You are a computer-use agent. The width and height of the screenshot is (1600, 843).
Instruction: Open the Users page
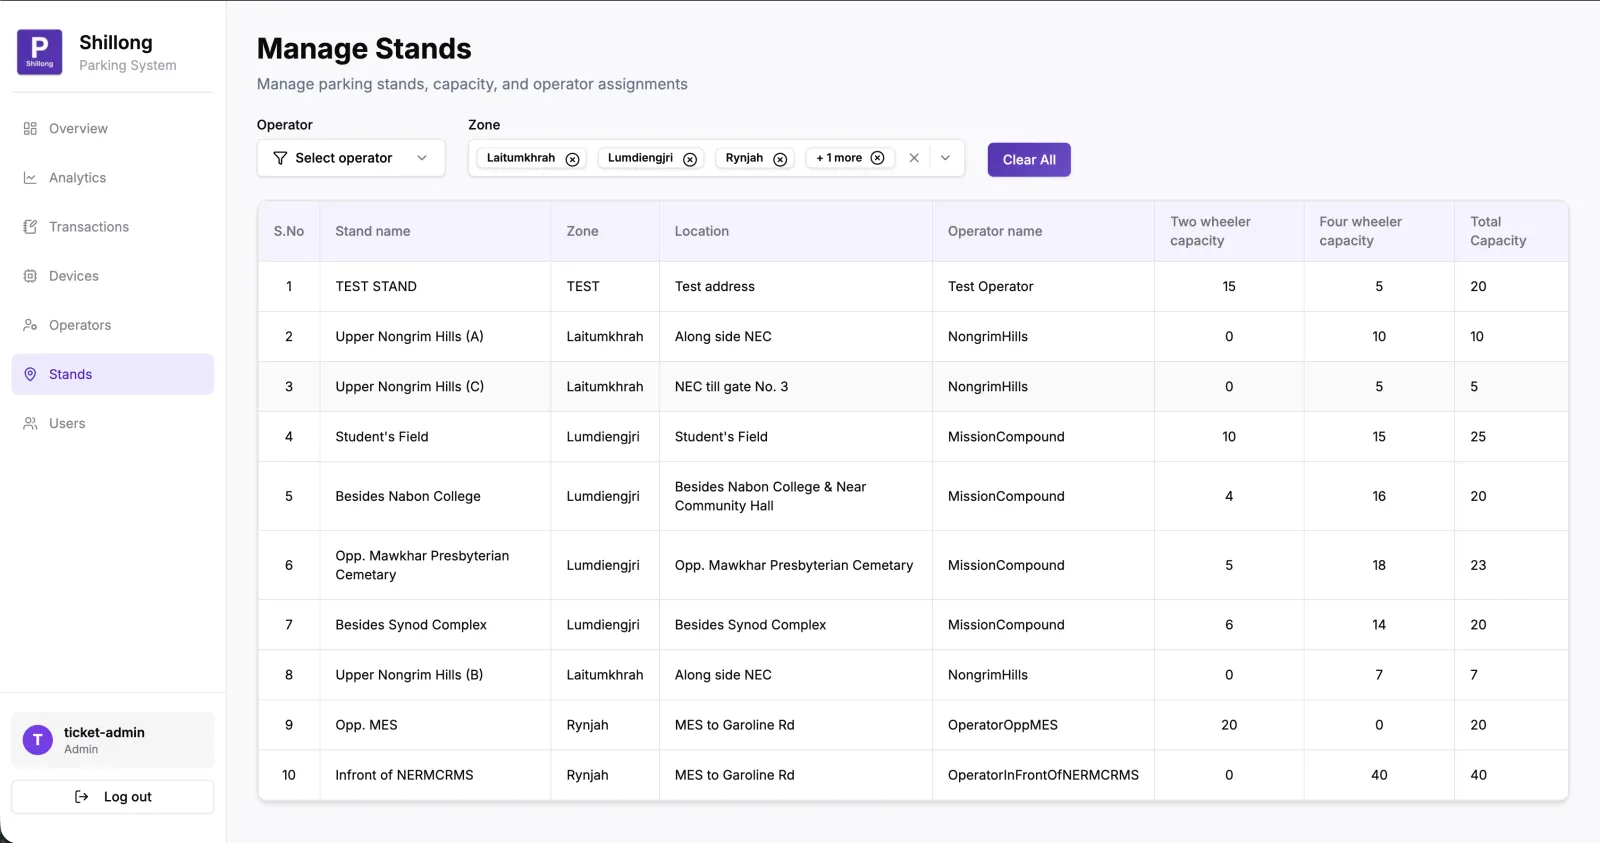(112, 423)
